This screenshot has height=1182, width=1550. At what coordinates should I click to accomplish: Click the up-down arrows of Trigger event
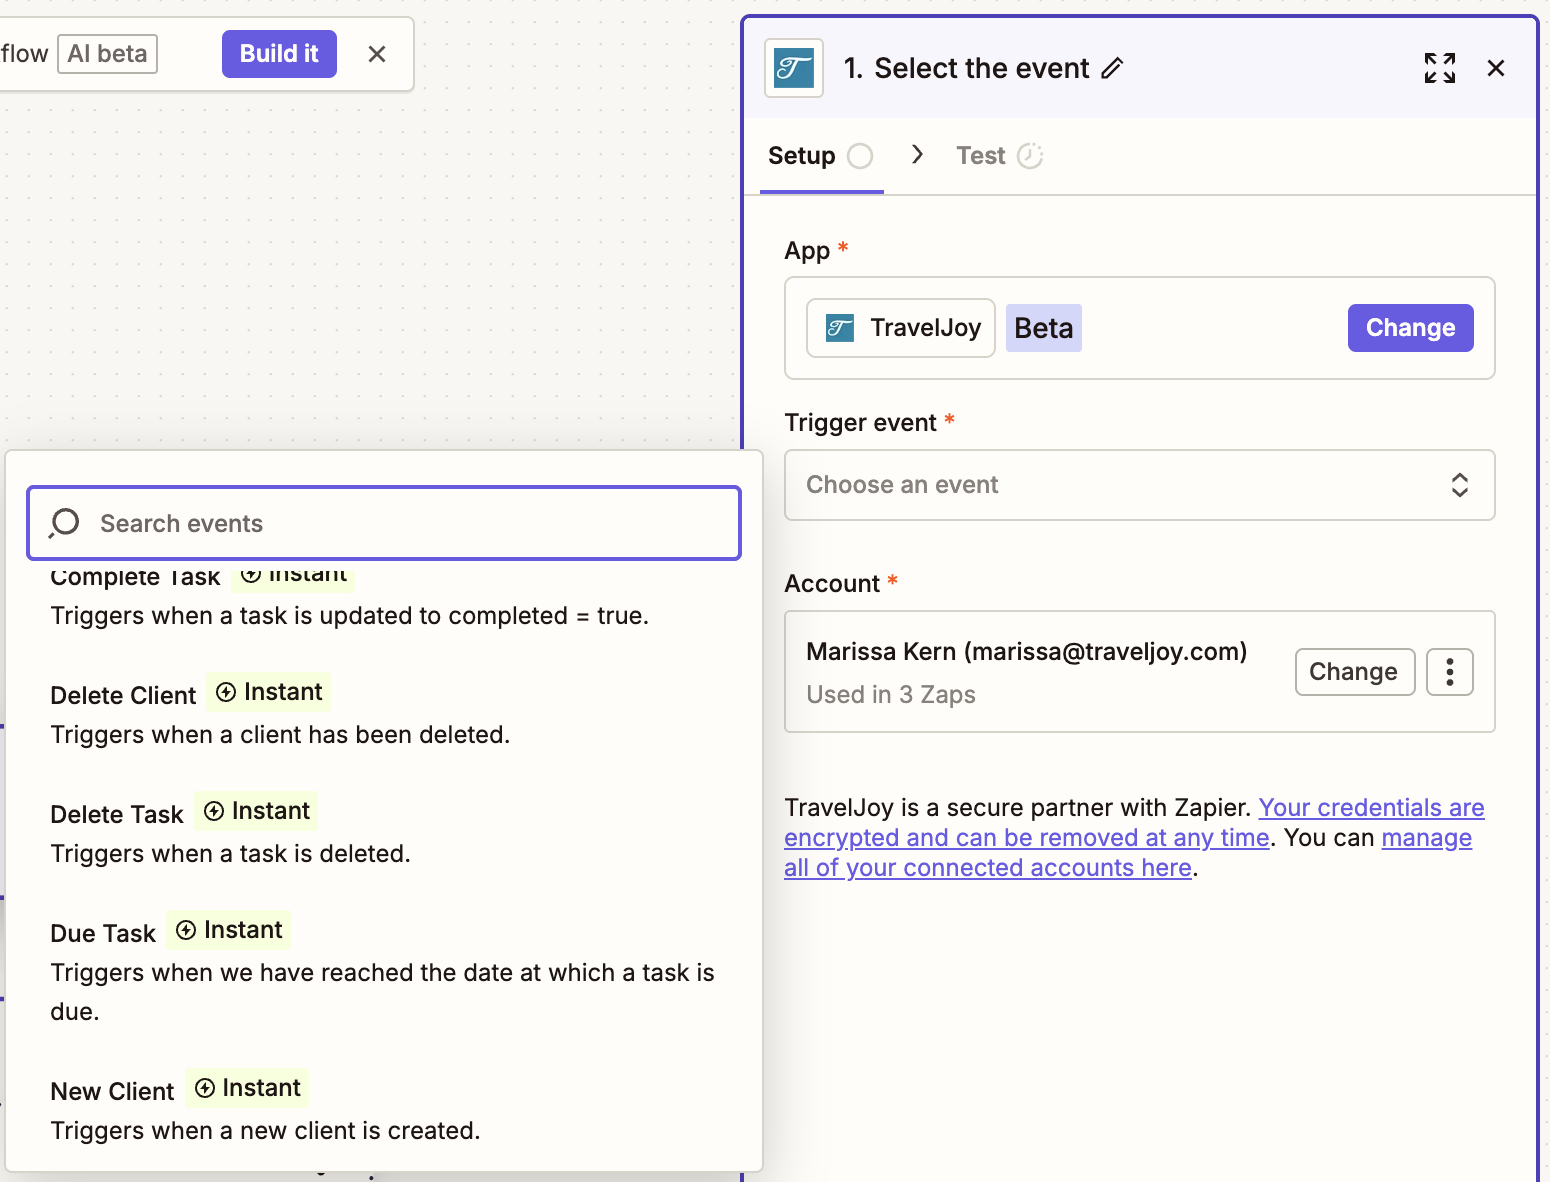(1459, 485)
